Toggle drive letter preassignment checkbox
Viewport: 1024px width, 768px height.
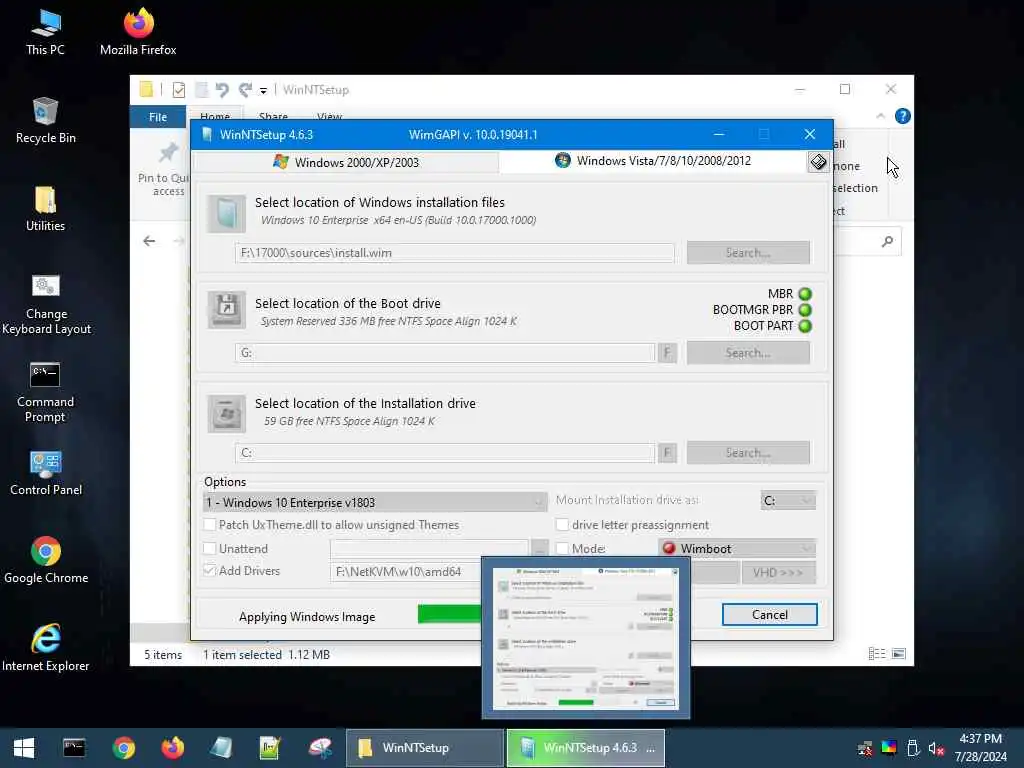[562, 524]
